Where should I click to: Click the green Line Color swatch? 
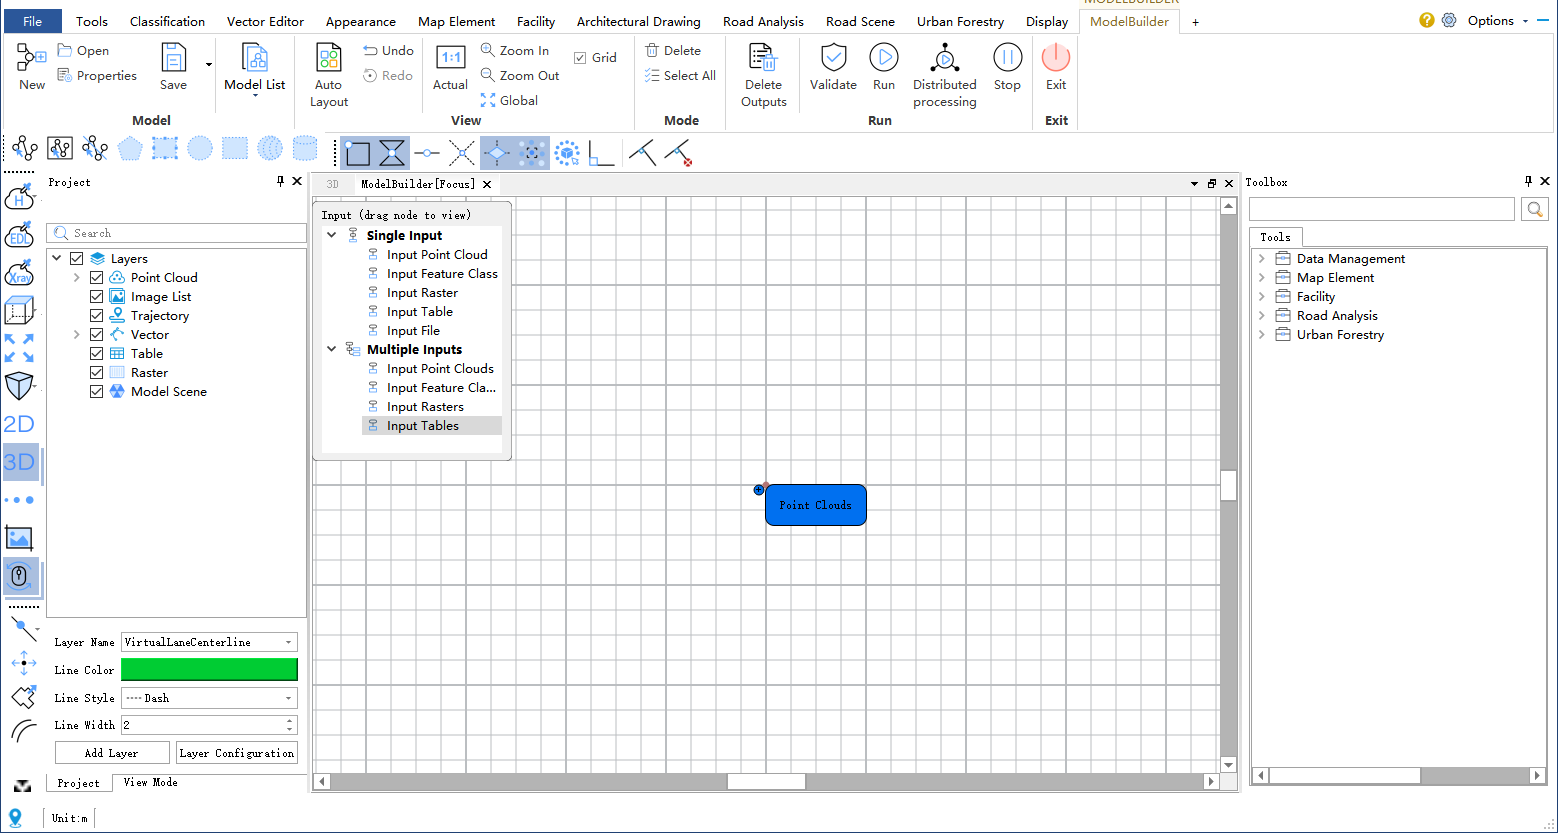209,670
